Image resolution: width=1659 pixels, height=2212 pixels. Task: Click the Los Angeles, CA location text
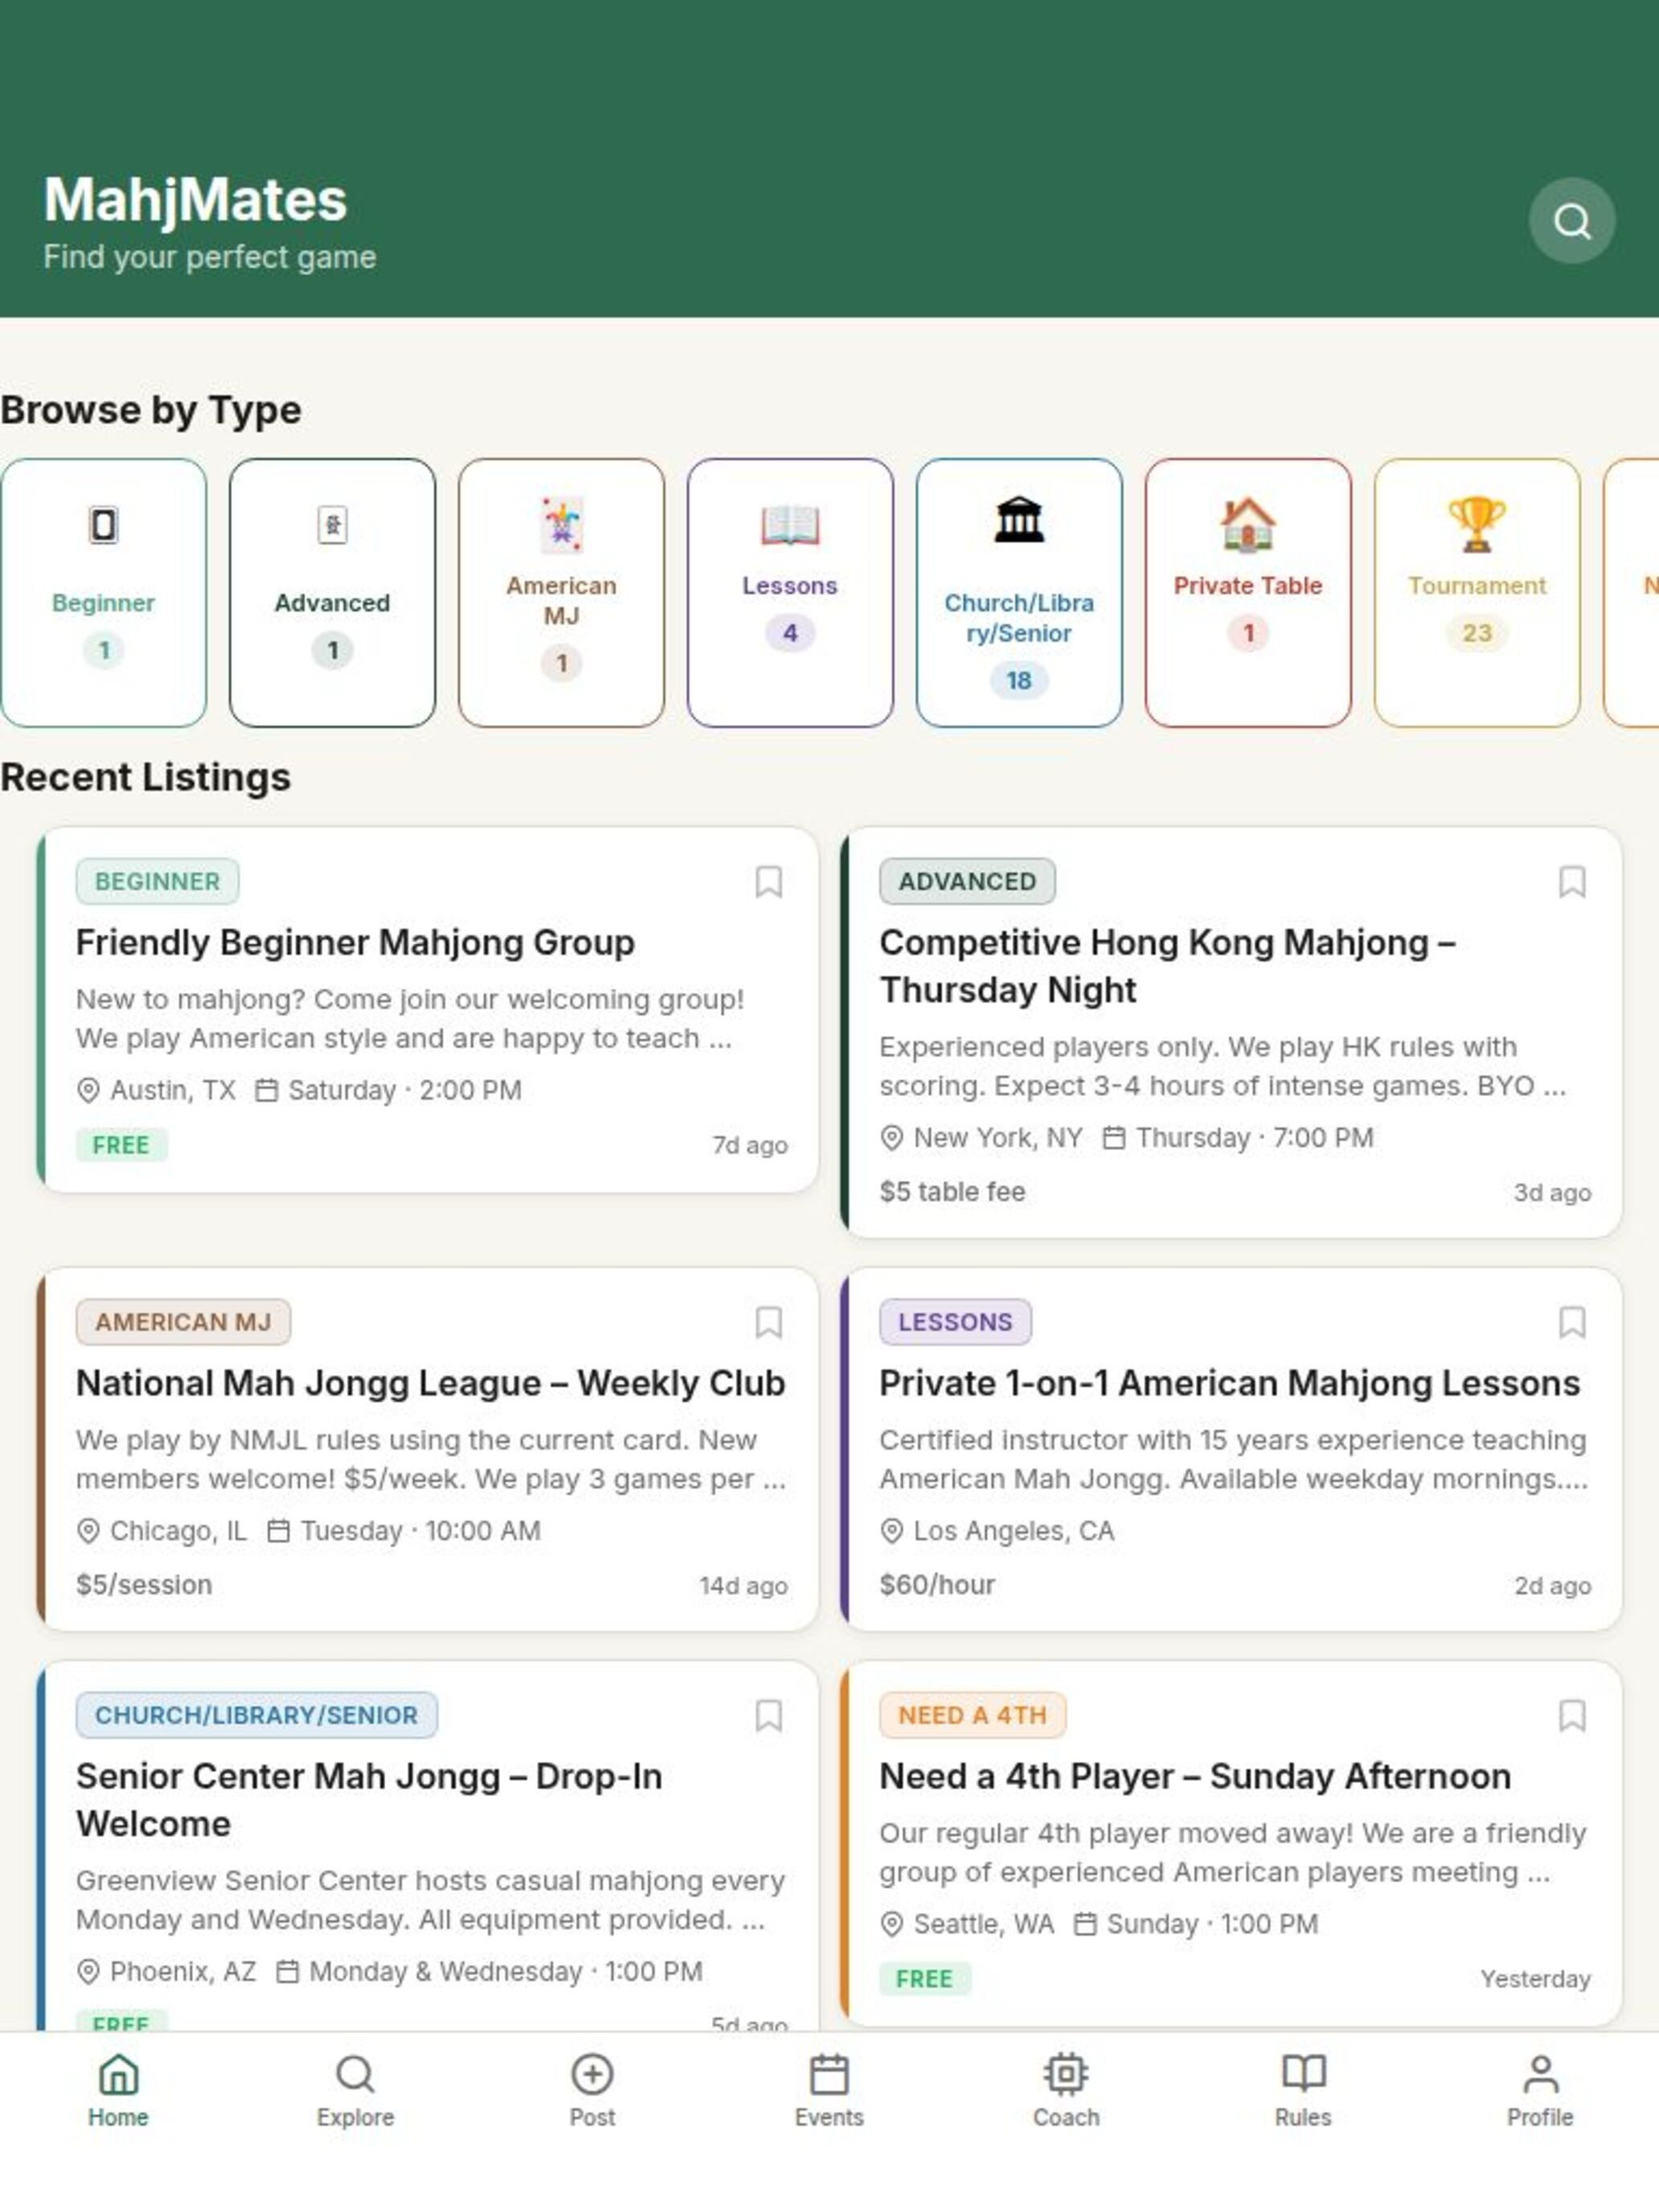click(x=1013, y=1531)
